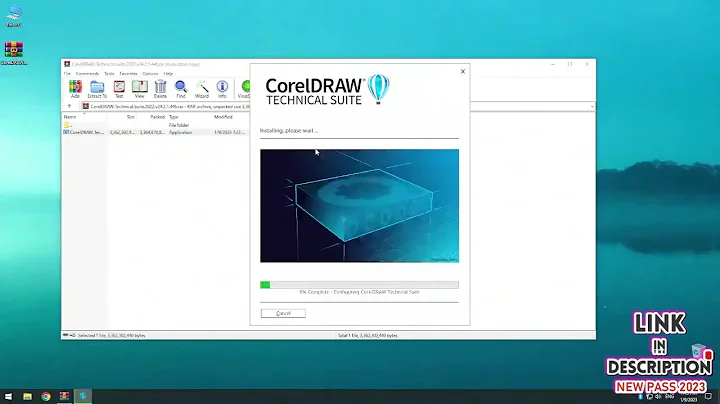Open the Help menu in WinRAR
The height and width of the screenshot is (404, 720).
tap(168, 73)
